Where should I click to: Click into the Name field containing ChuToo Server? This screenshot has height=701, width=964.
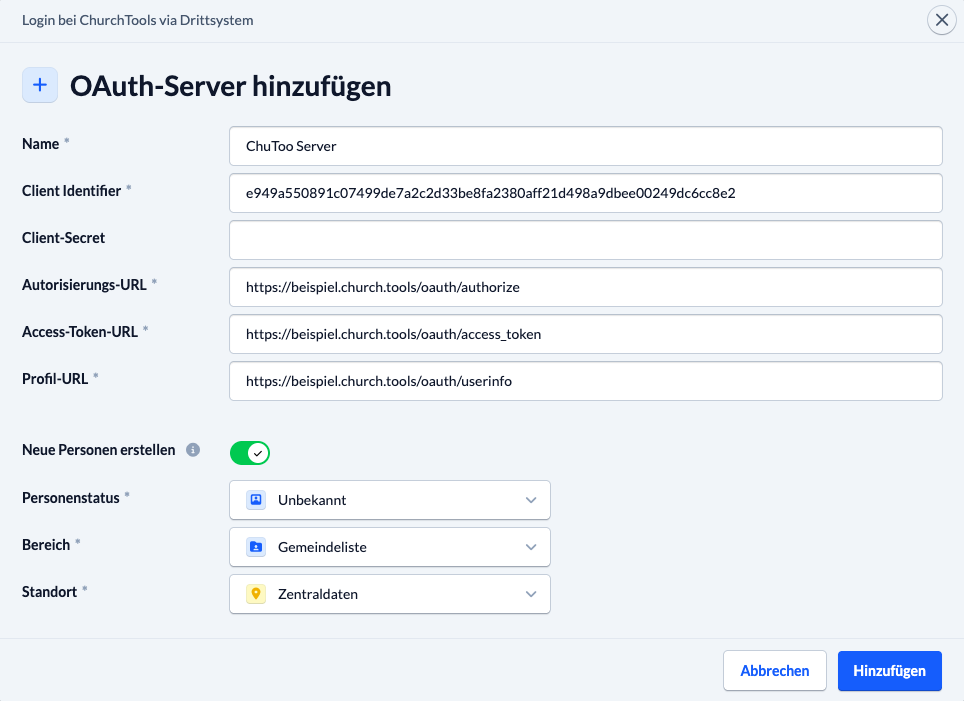coord(586,145)
